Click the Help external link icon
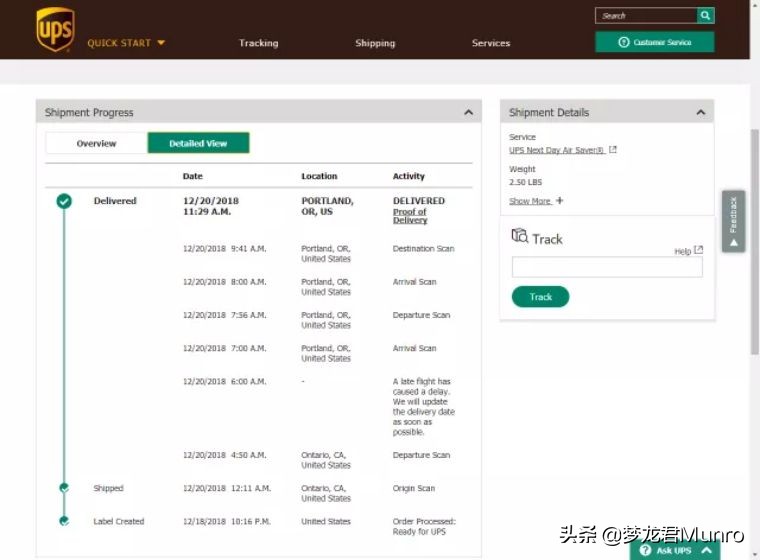Screen dimensions: 760x560 point(698,250)
